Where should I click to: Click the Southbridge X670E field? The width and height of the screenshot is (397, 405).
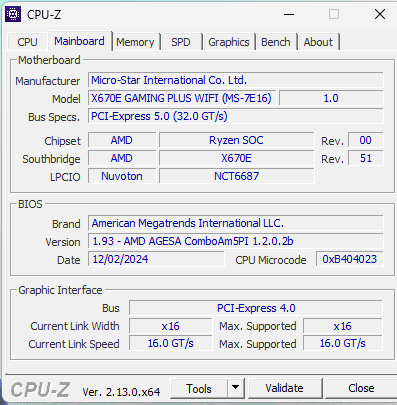point(236,158)
